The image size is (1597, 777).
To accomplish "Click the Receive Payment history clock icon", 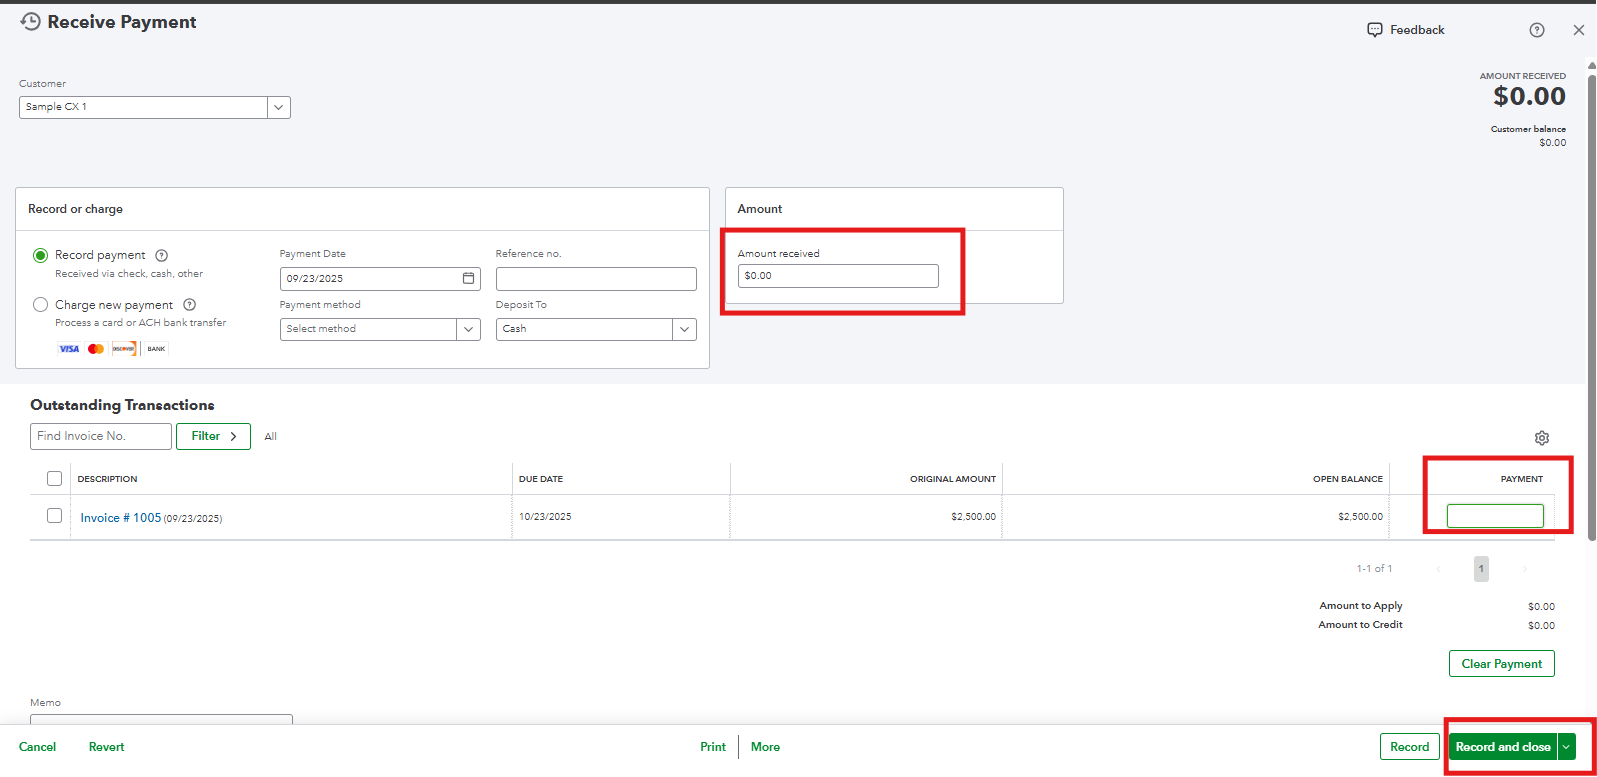I will pyautogui.click(x=31, y=22).
